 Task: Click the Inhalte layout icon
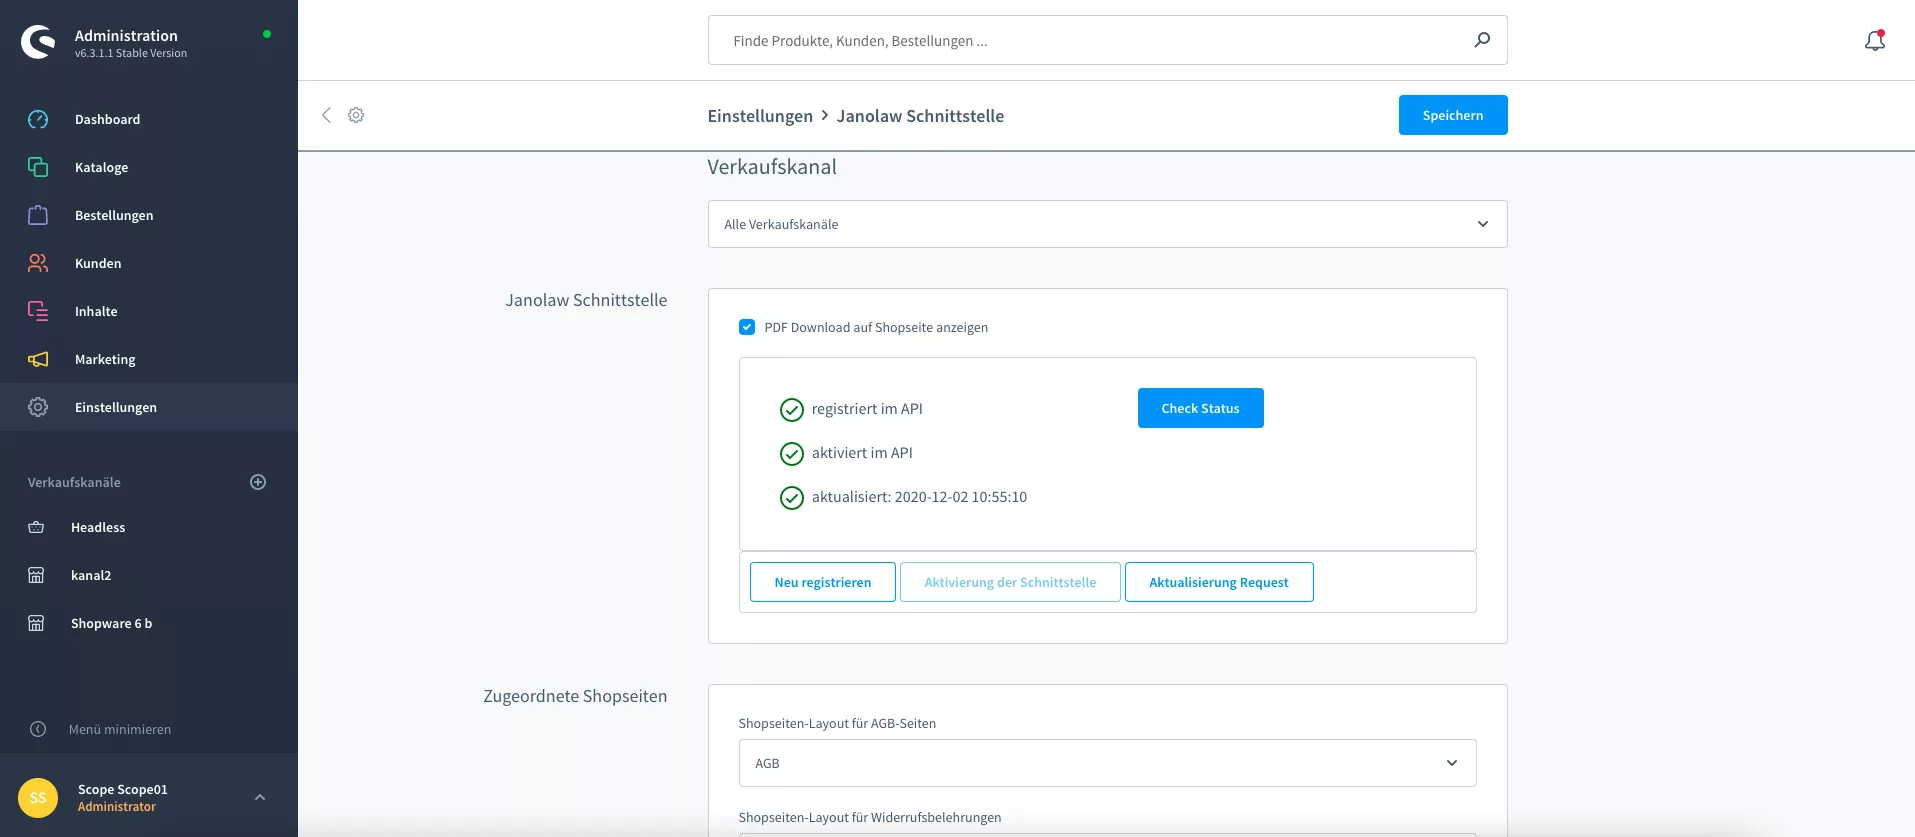coord(38,311)
